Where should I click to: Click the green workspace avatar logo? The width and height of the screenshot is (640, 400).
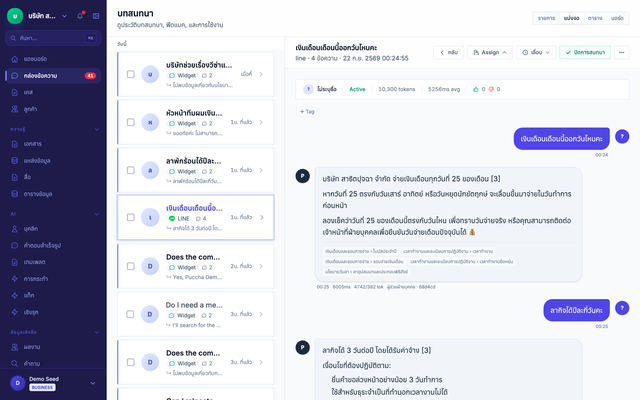[15, 16]
